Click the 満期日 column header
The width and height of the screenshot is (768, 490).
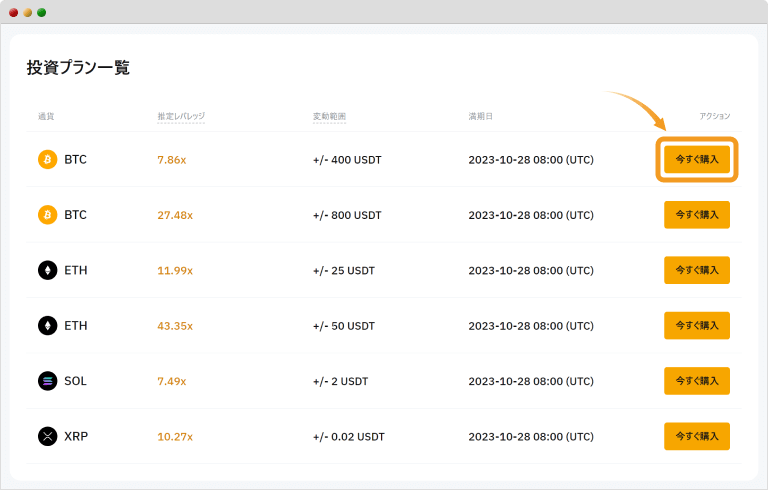[480, 116]
